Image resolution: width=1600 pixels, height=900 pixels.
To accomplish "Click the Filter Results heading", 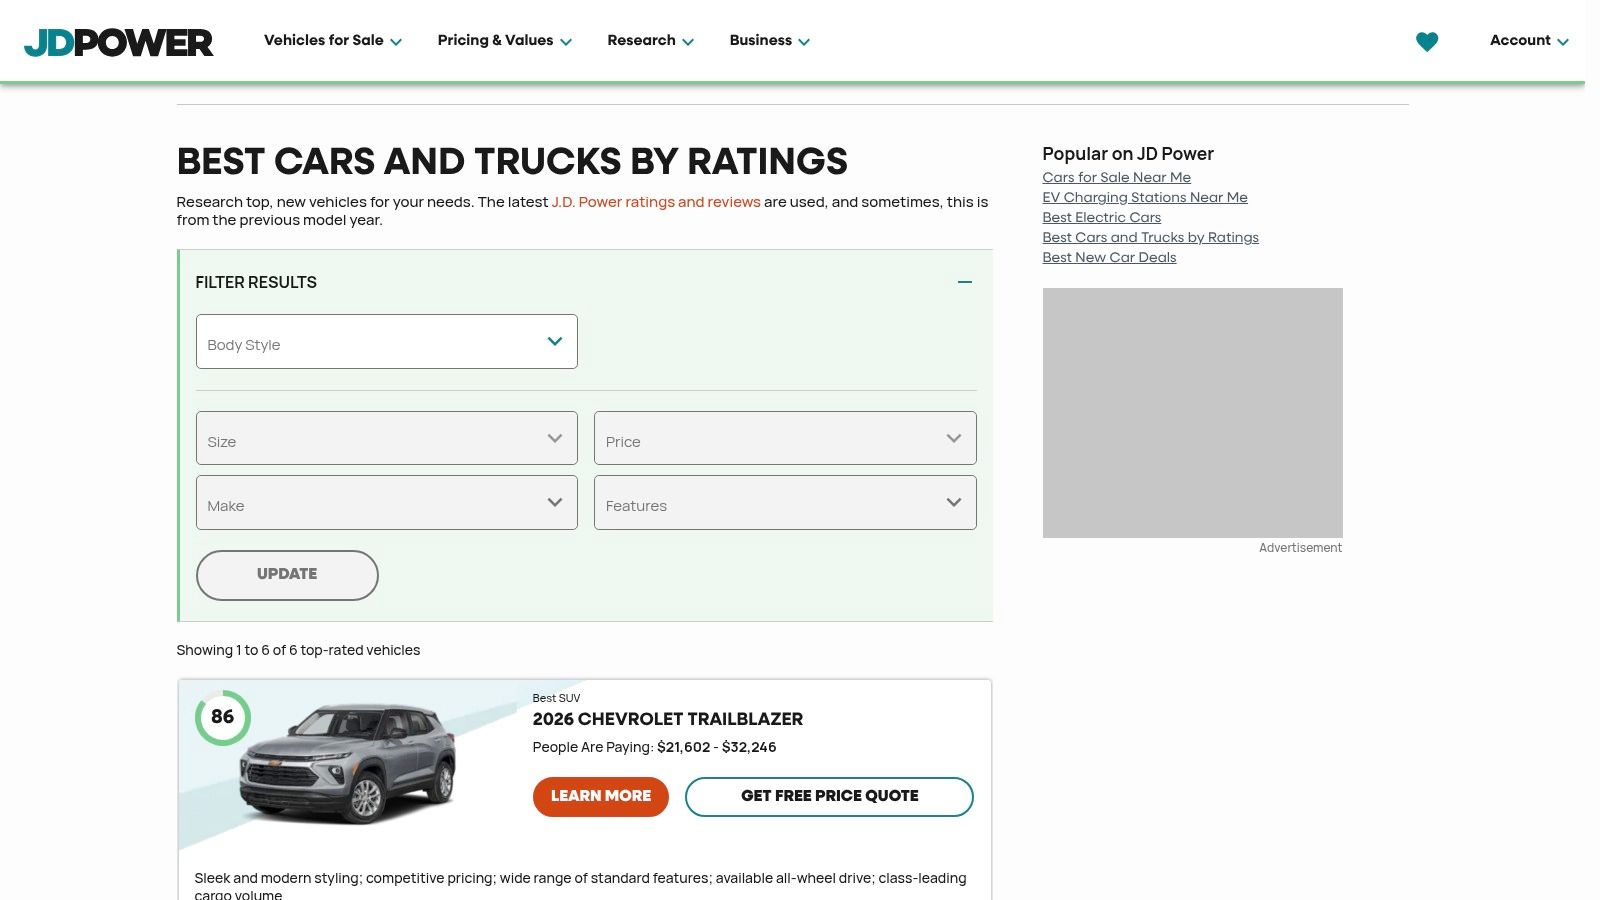I will pos(256,283).
